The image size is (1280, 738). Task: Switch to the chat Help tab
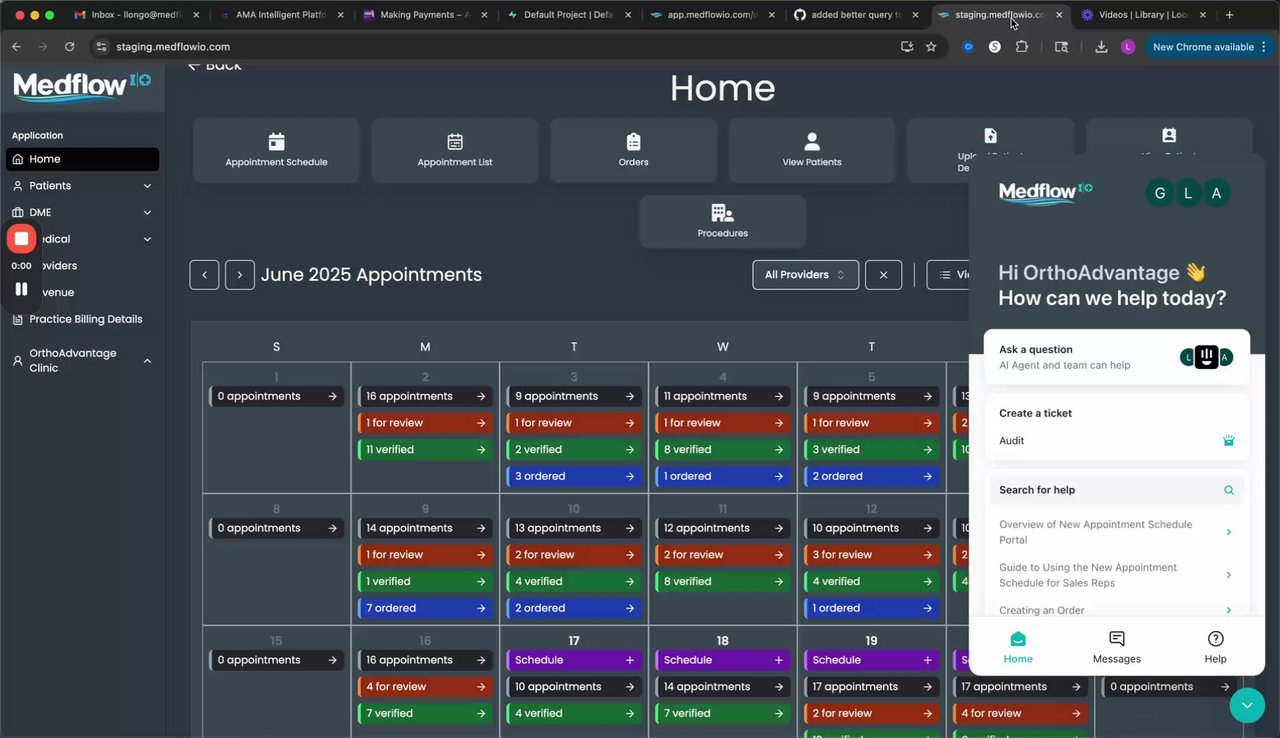point(1215,647)
